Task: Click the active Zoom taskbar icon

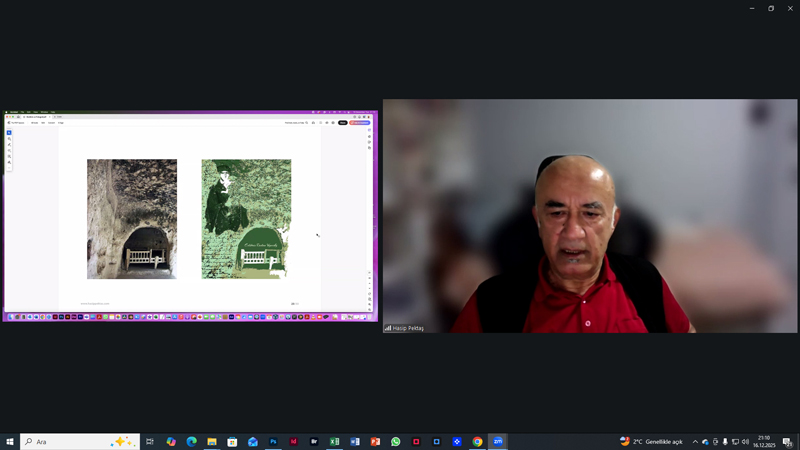Action: (498, 441)
